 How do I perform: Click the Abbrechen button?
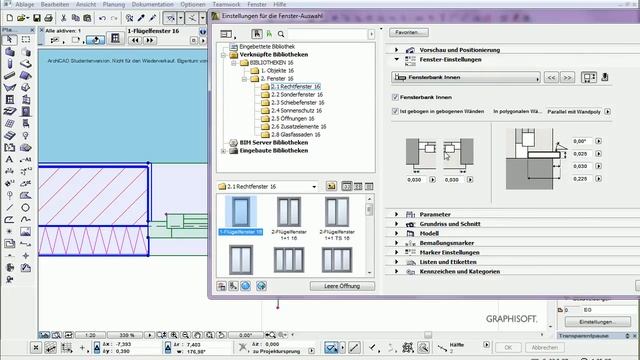tap(544, 348)
